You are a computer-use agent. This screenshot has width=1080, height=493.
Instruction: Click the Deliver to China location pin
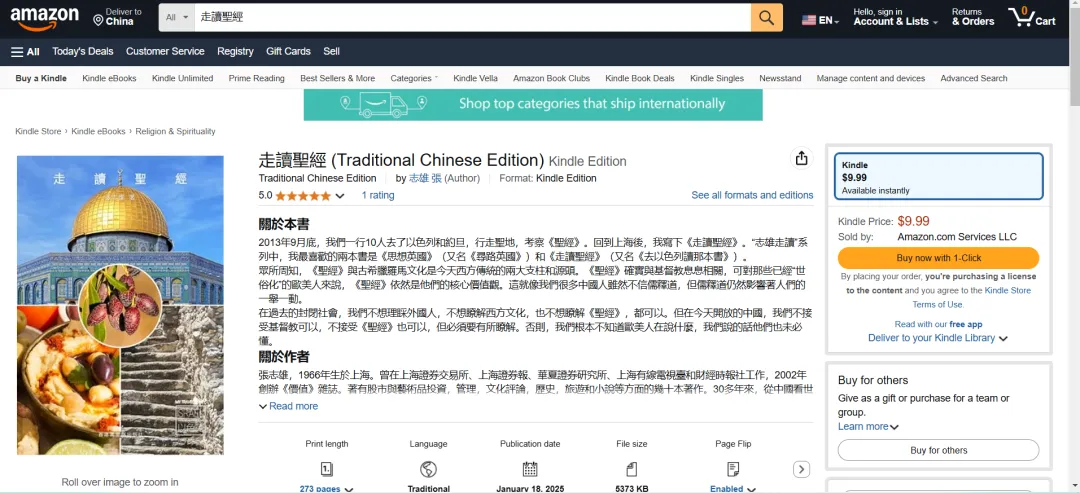coord(98,21)
